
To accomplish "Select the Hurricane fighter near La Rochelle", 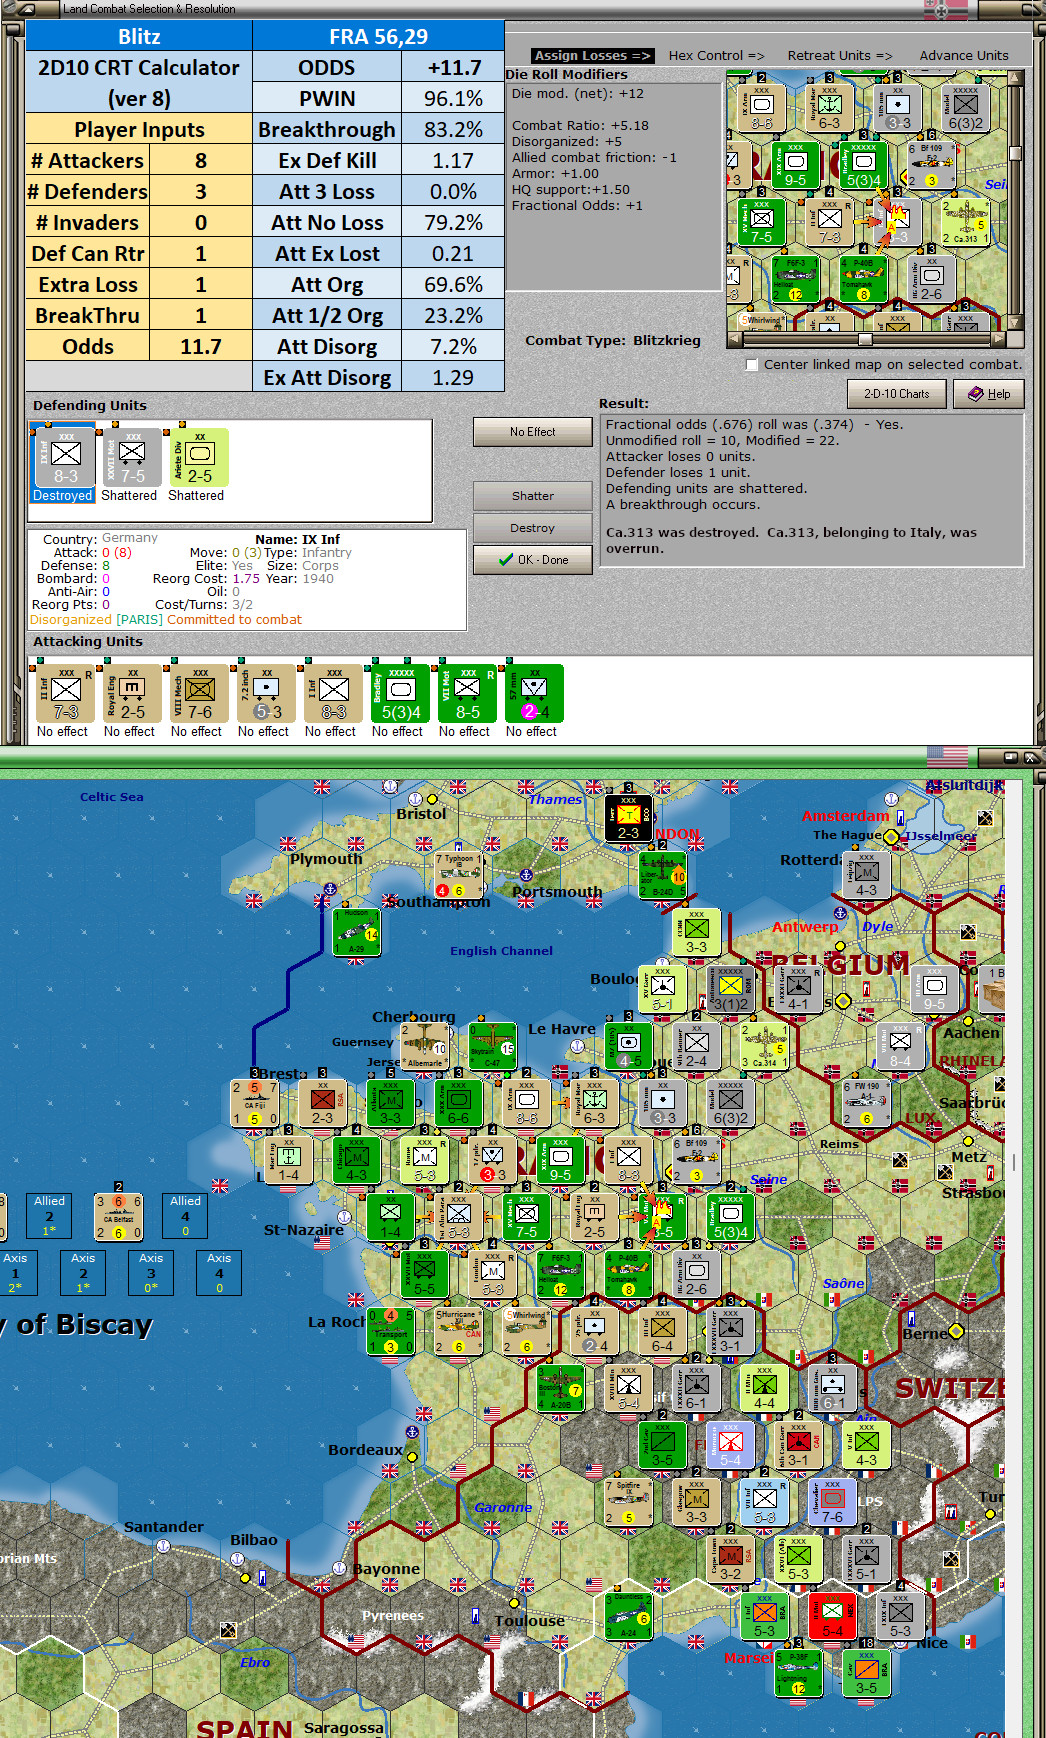I will (458, 1330).
